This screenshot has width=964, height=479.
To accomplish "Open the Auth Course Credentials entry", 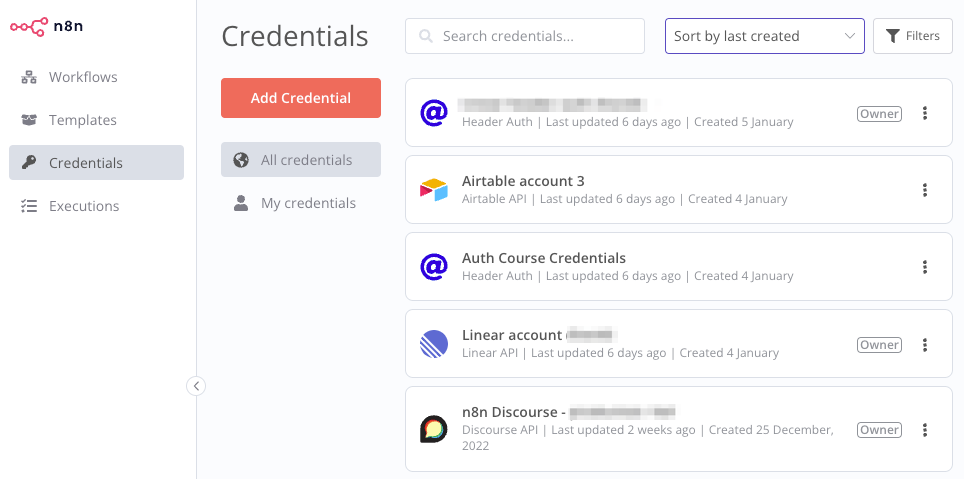I will 544,258.
